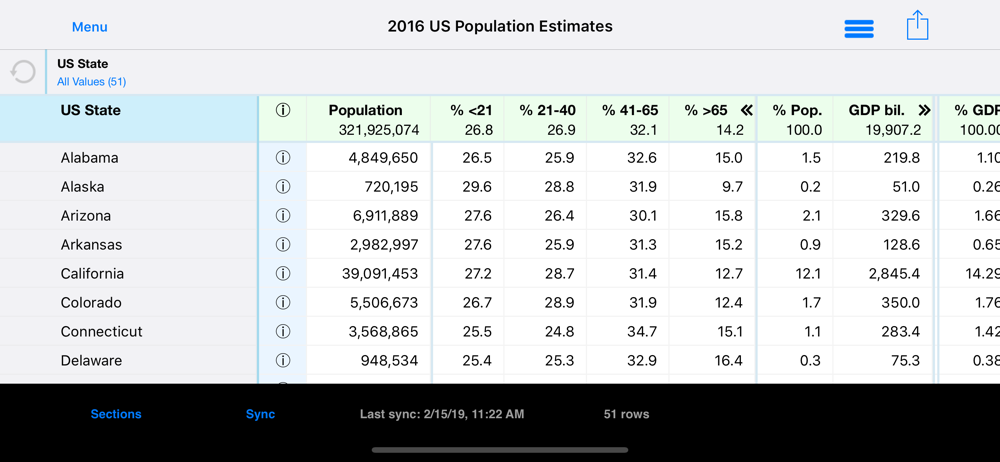Open the hamburger list menu icon
This screenshot has height=462, width=1000.
point(859,28)
